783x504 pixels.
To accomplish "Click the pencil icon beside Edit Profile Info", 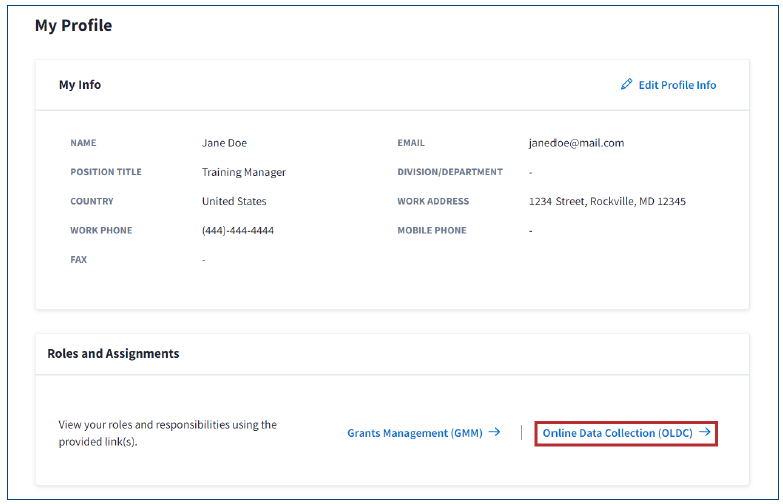I will [627, 85].
